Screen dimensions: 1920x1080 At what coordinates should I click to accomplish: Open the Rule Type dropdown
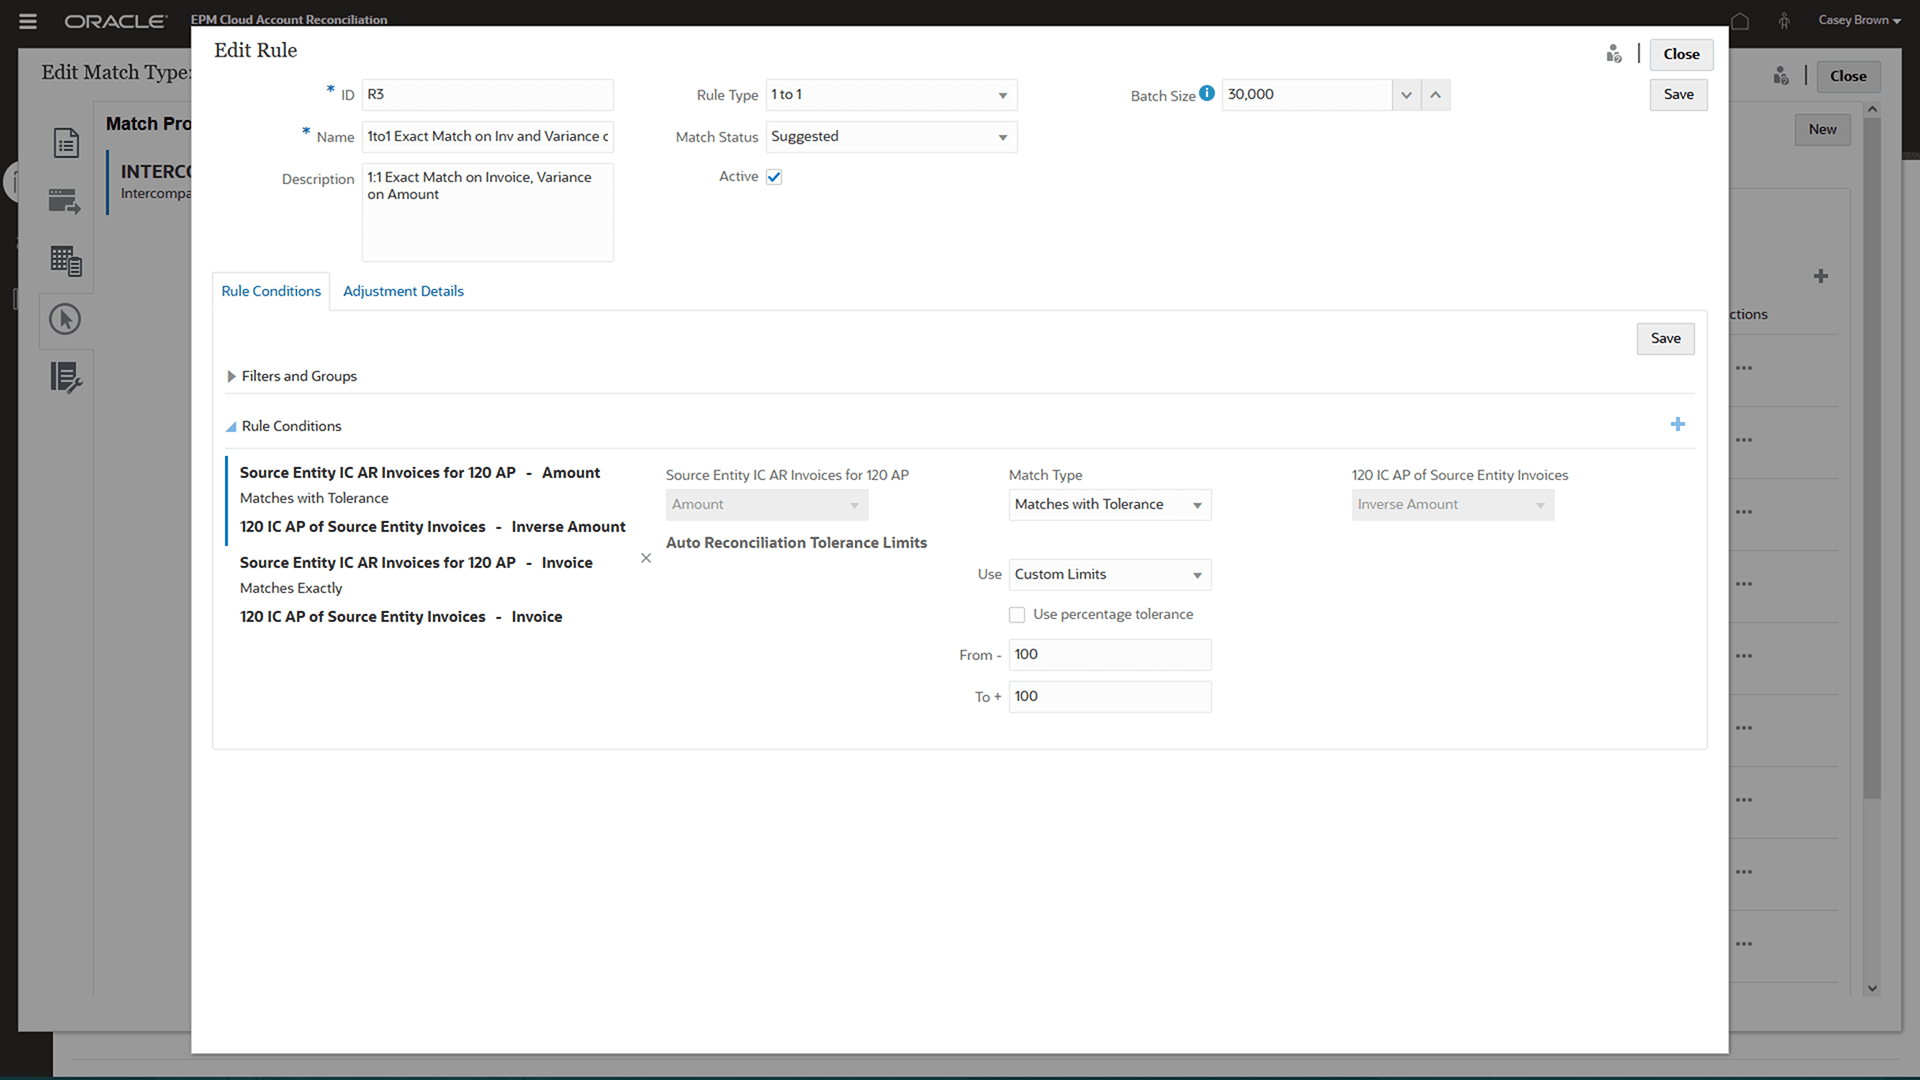[1002, 94]
